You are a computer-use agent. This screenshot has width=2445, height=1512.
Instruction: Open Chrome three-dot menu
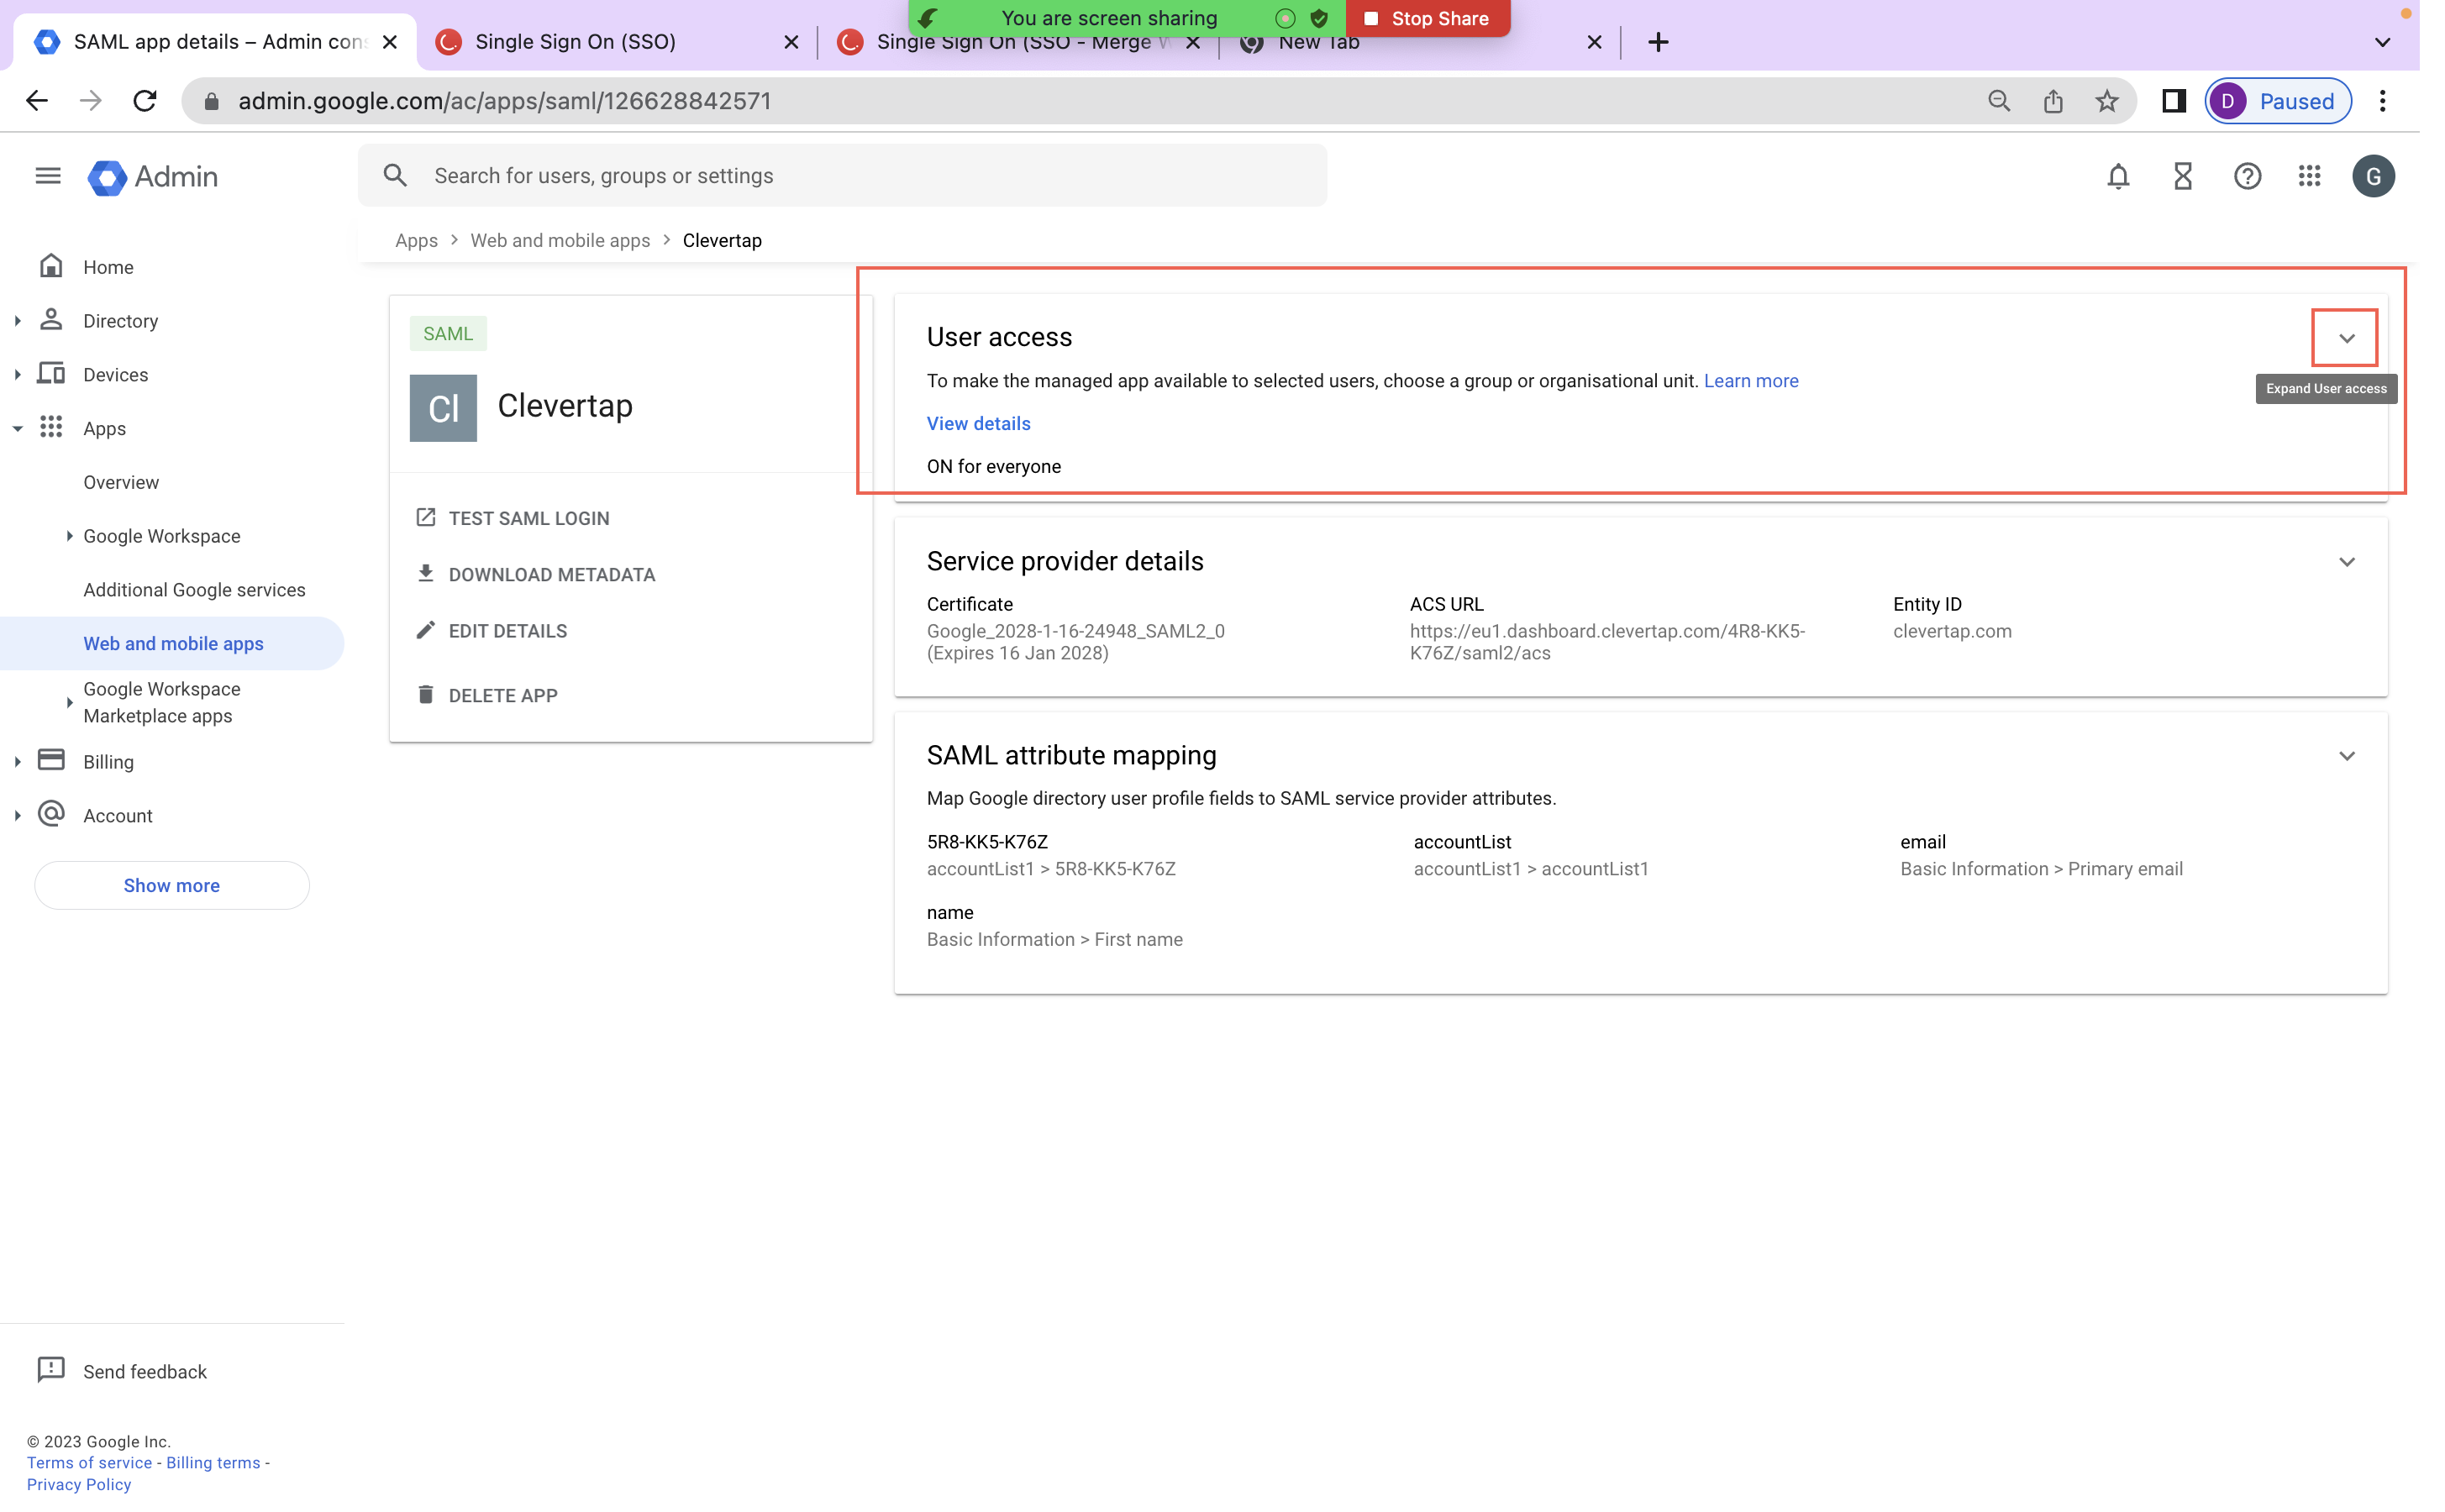click(2383, 101)
